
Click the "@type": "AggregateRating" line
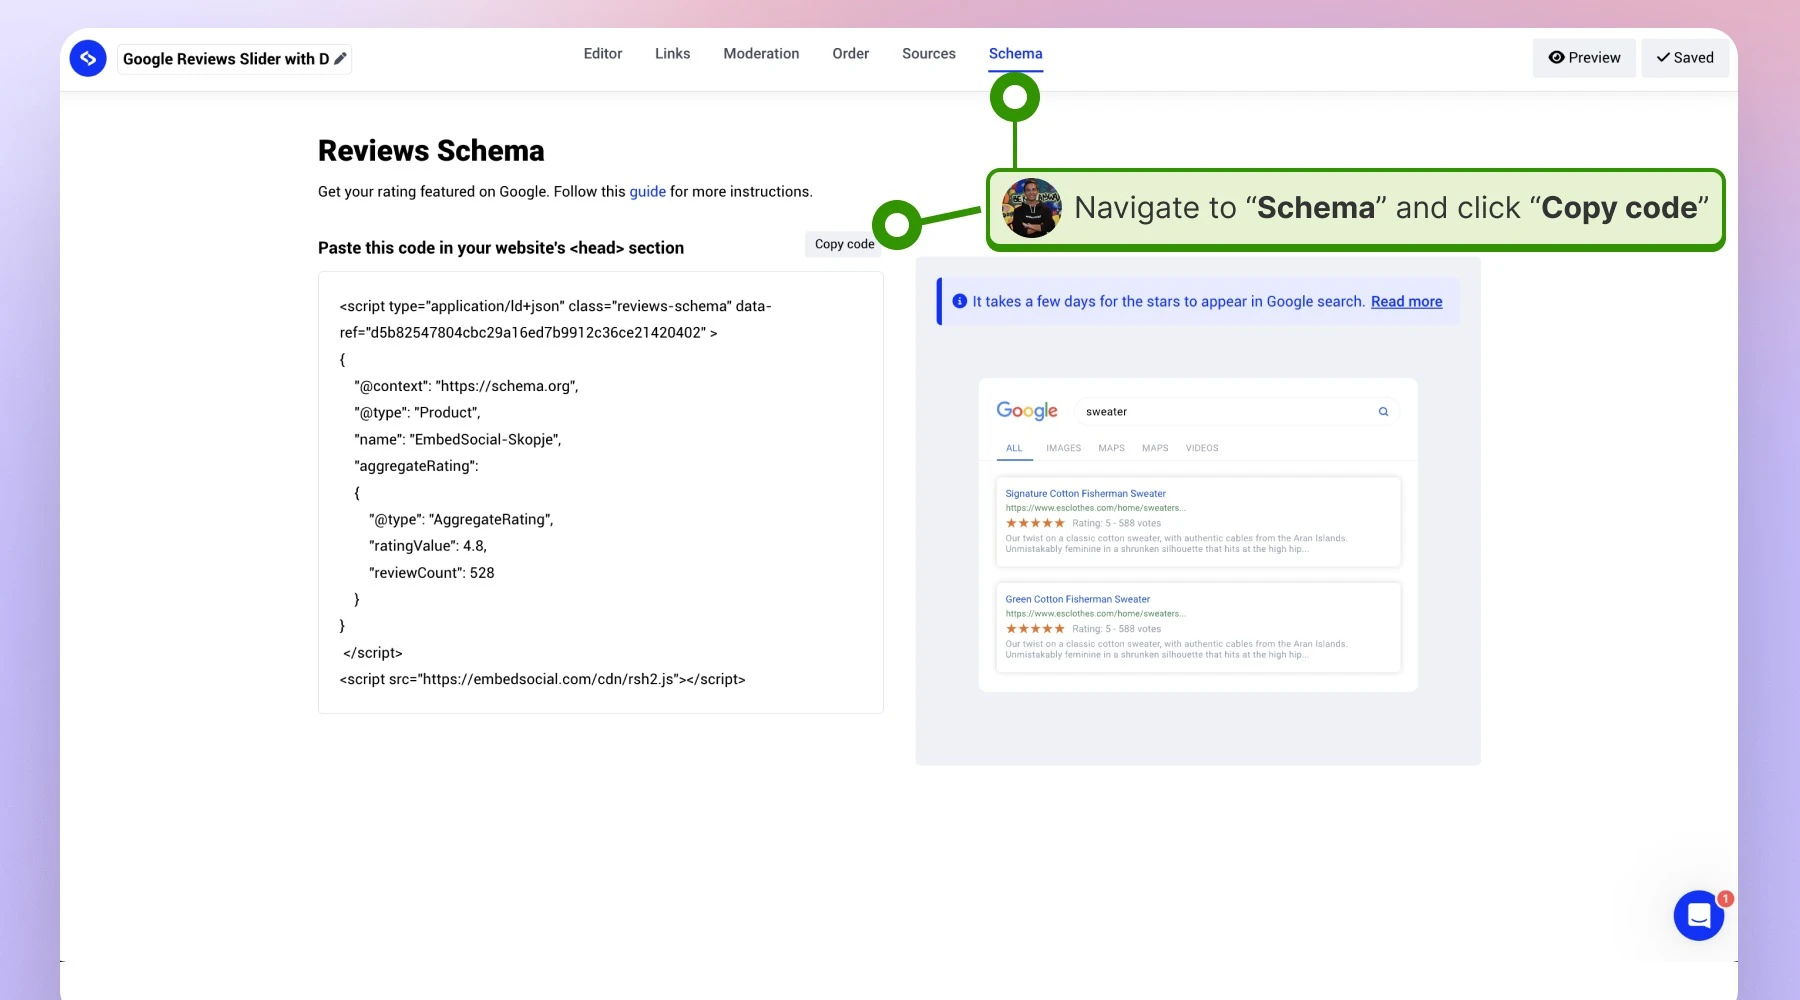[x=461, y=520]
